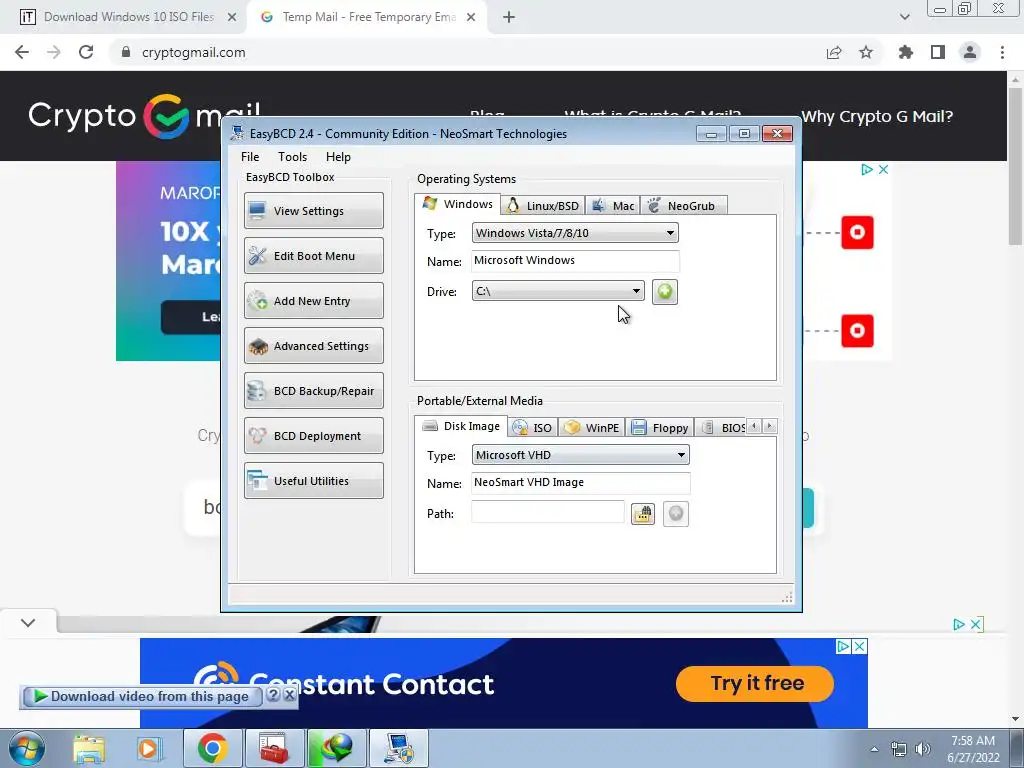
Task: Switch to the NeoGrub tab
Action: pos(683,206)
